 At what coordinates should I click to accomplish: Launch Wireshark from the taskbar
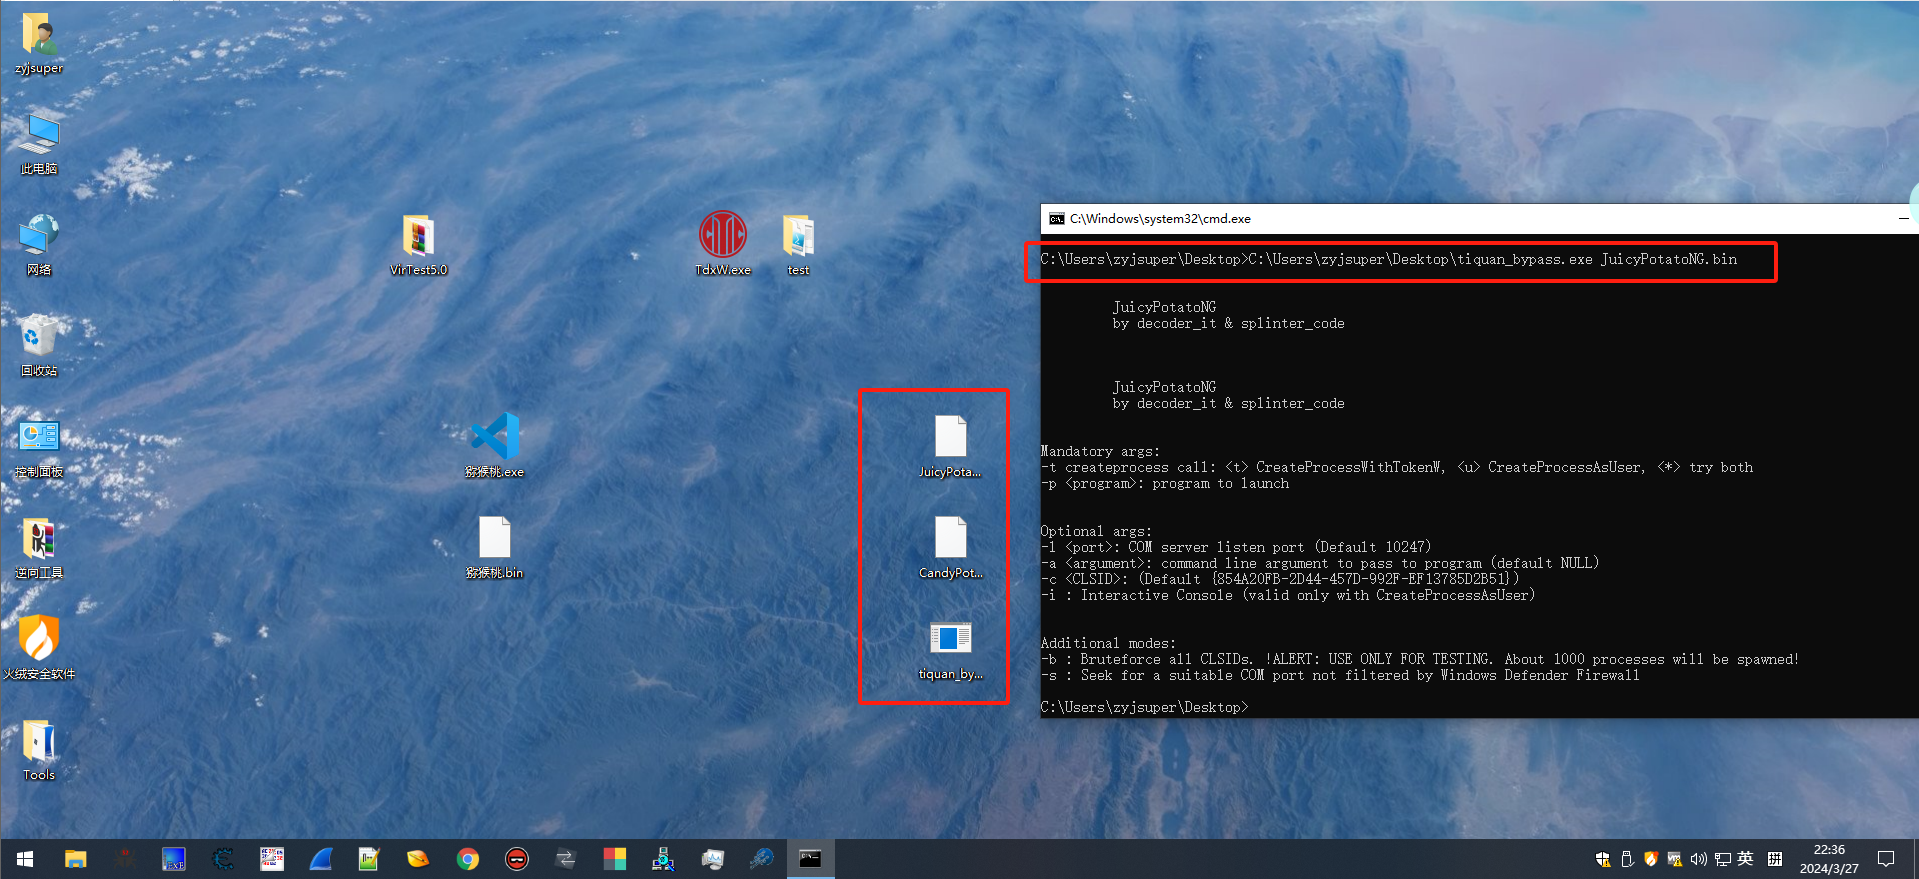(x=320, y=859)
